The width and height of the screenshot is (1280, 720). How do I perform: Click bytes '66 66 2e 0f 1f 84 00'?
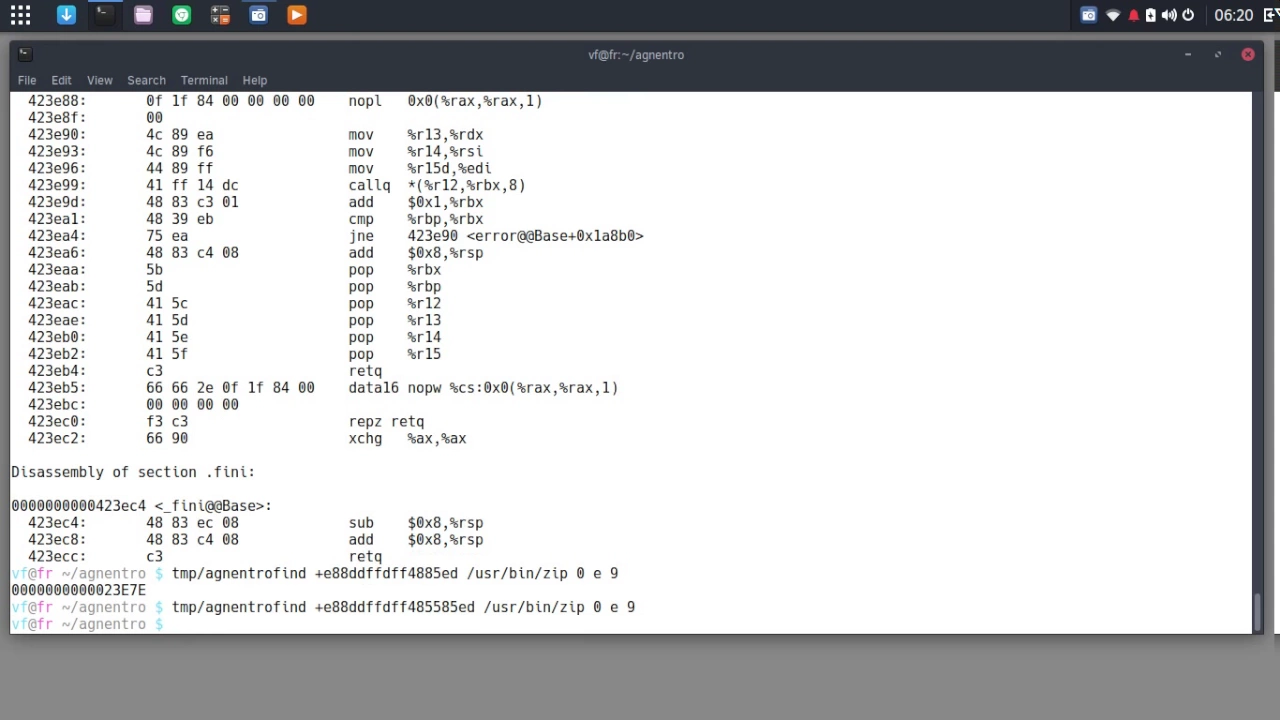230,388
